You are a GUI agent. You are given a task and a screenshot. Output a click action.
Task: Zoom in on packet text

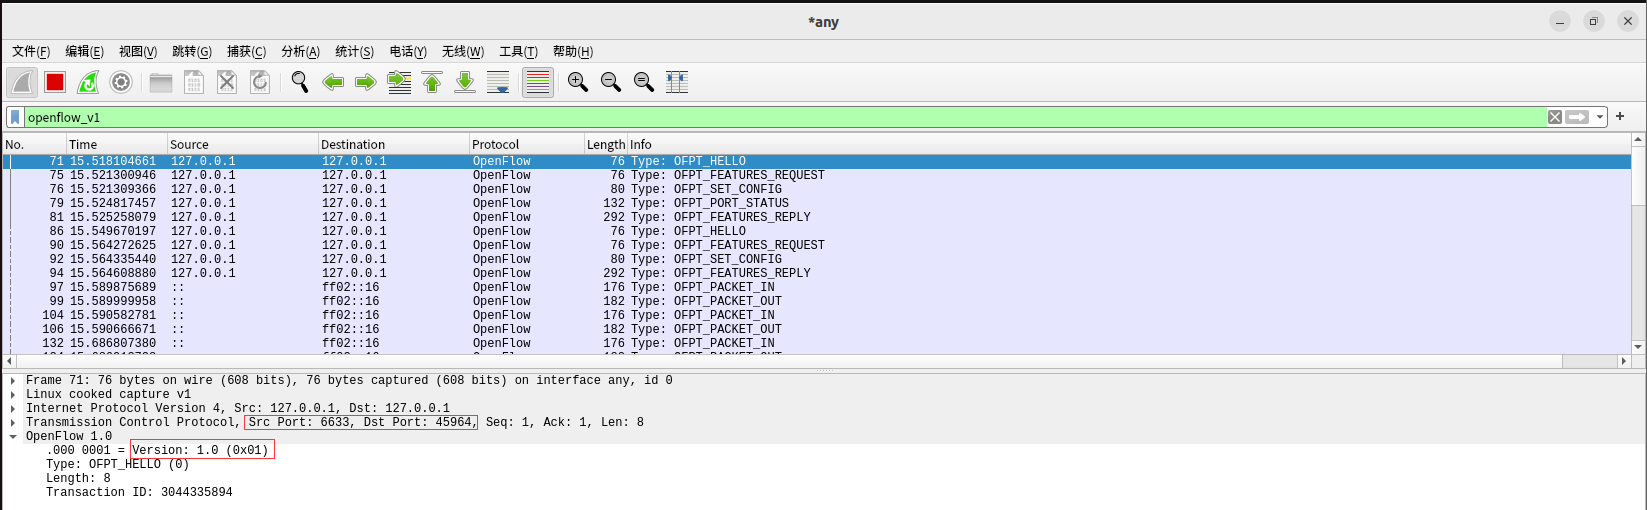pos(577,82)
